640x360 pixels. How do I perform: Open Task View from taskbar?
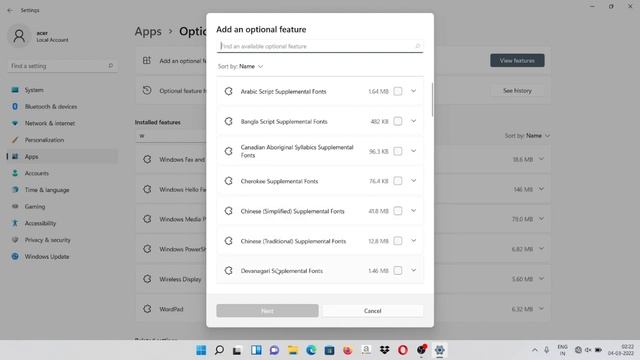click(237, 350)
